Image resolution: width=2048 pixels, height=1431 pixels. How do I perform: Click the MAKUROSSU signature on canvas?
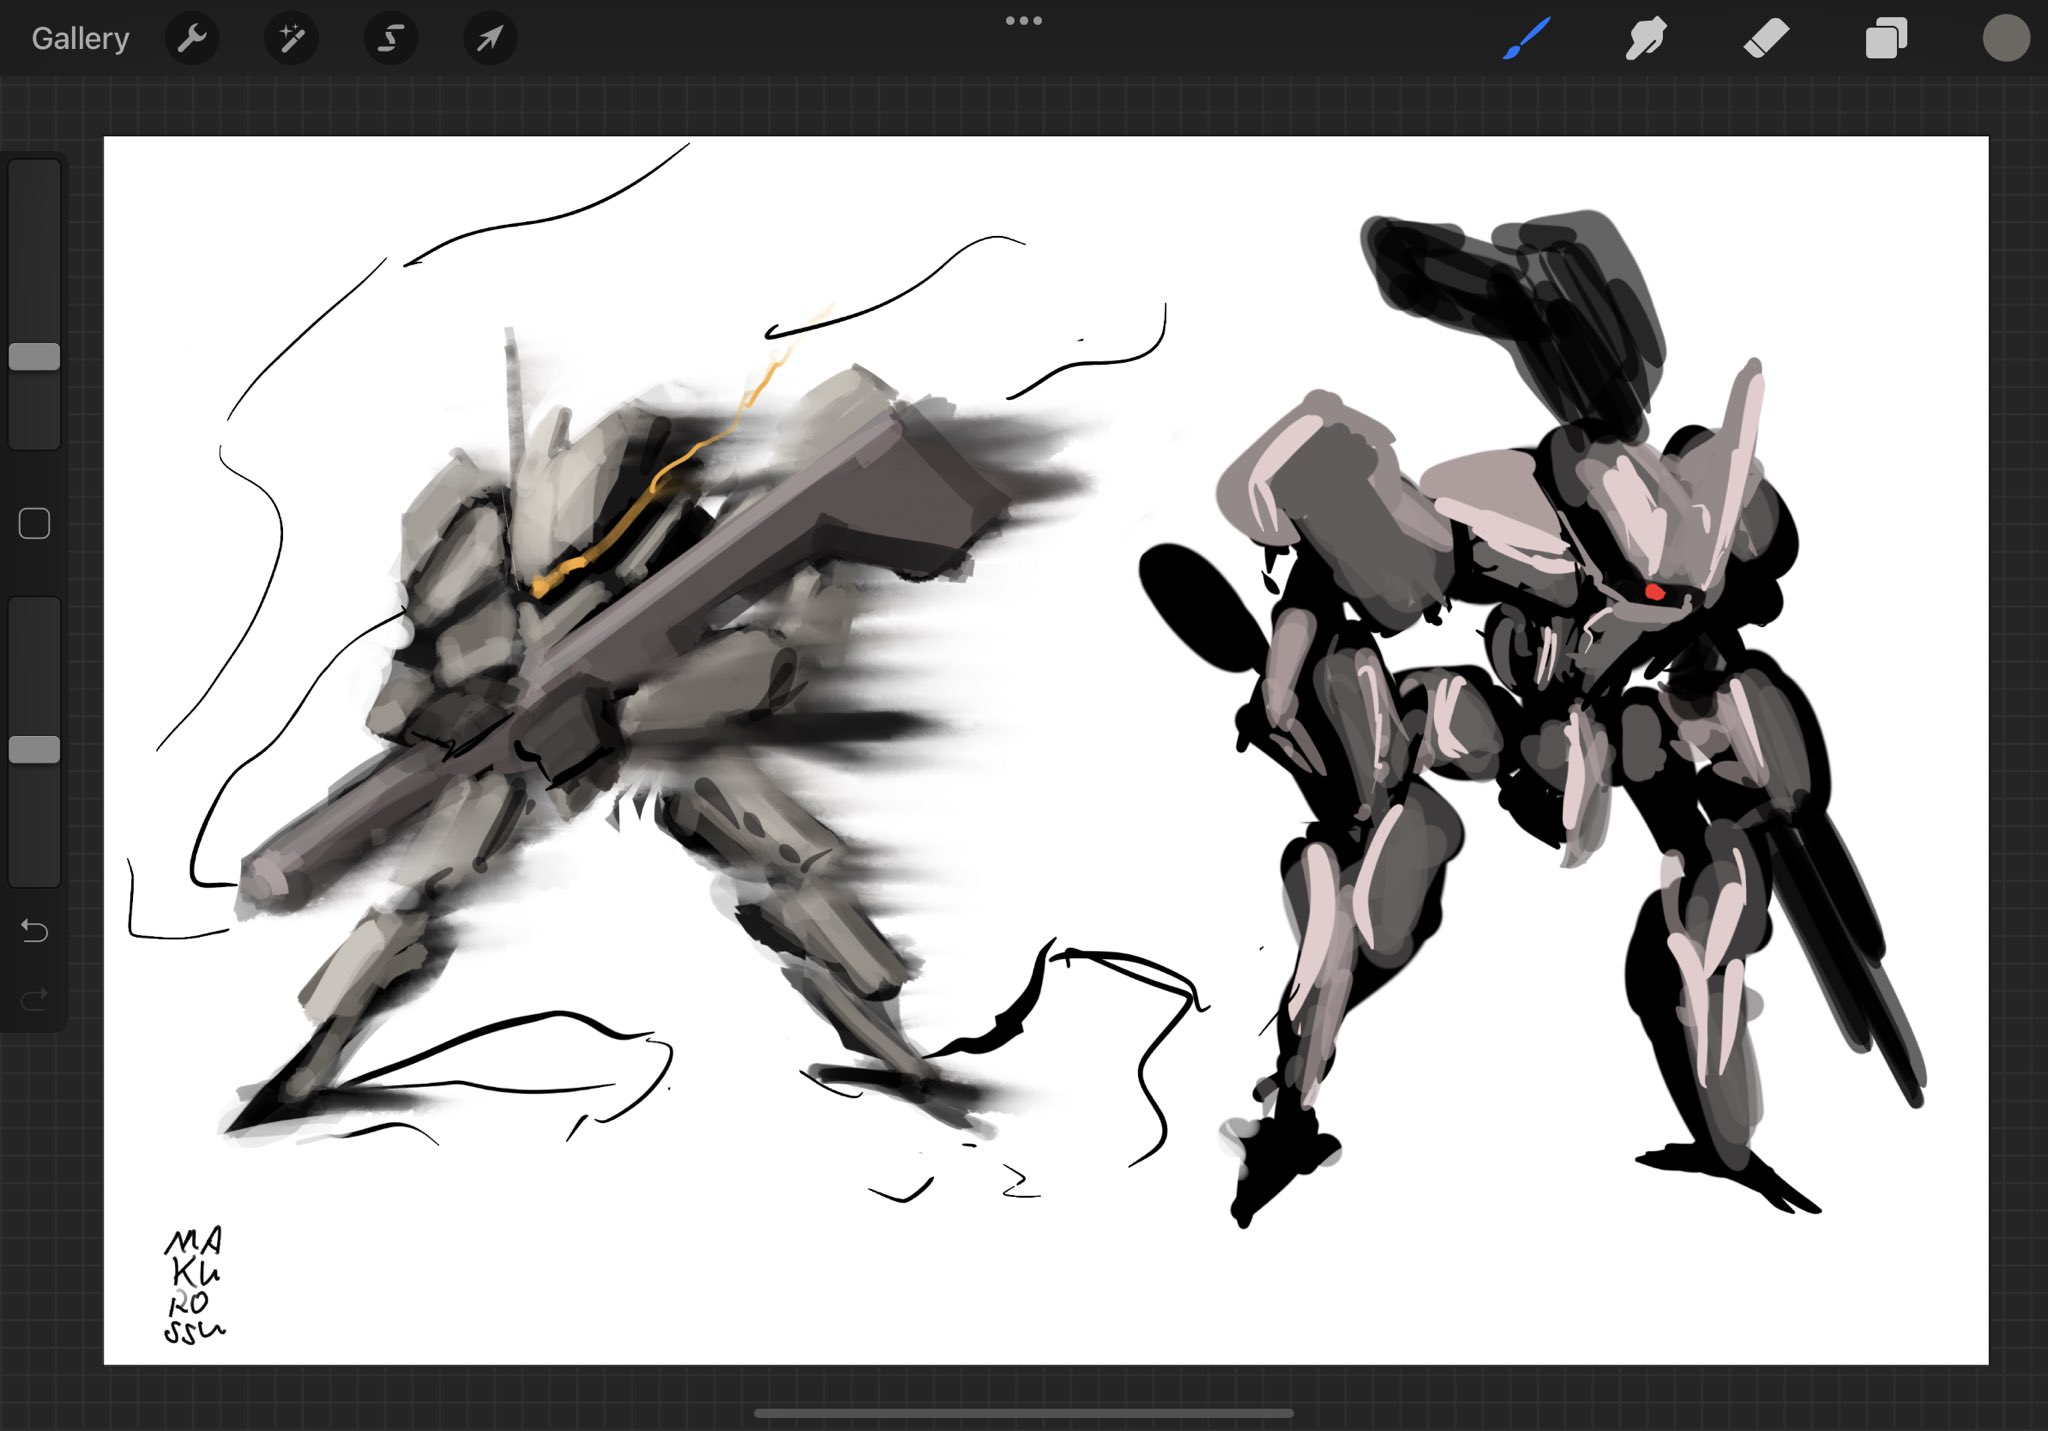click(x=194, y=1286)
